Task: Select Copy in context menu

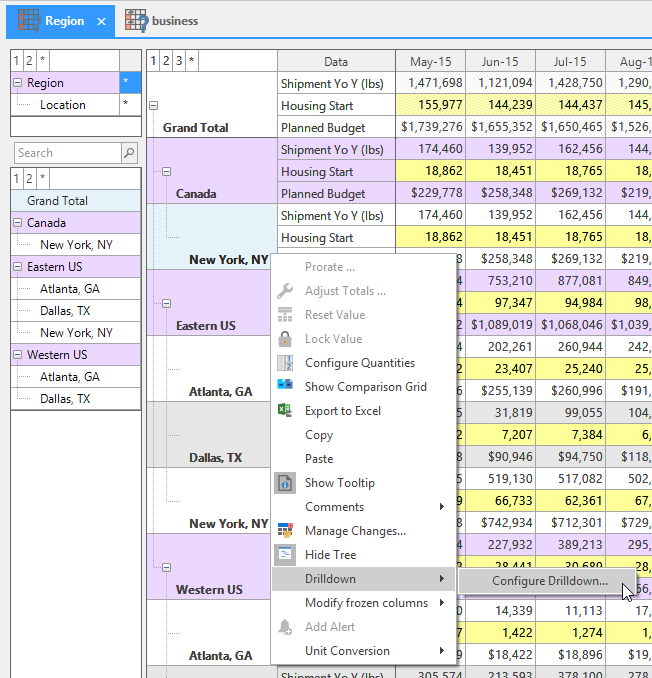Action: pos(363,435)
